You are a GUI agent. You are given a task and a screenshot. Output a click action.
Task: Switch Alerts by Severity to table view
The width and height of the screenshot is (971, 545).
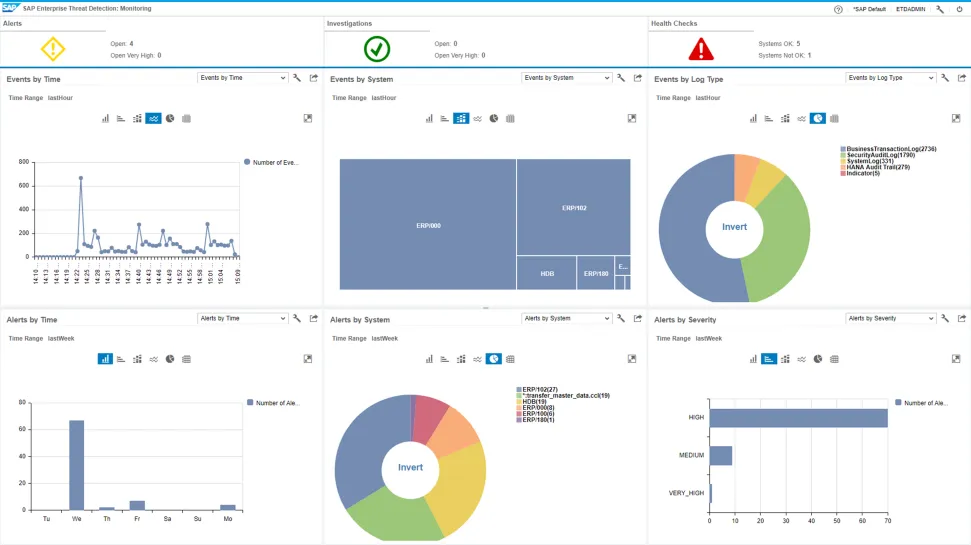834,359
